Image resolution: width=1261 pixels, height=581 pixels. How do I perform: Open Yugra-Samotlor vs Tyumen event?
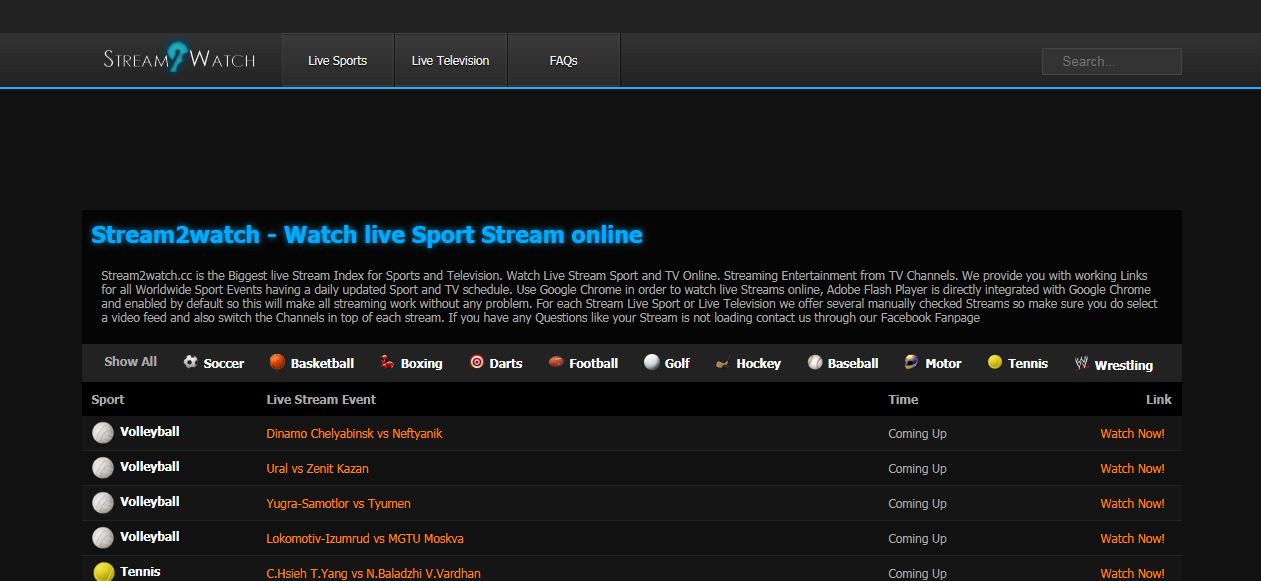[x=338, y=503]
